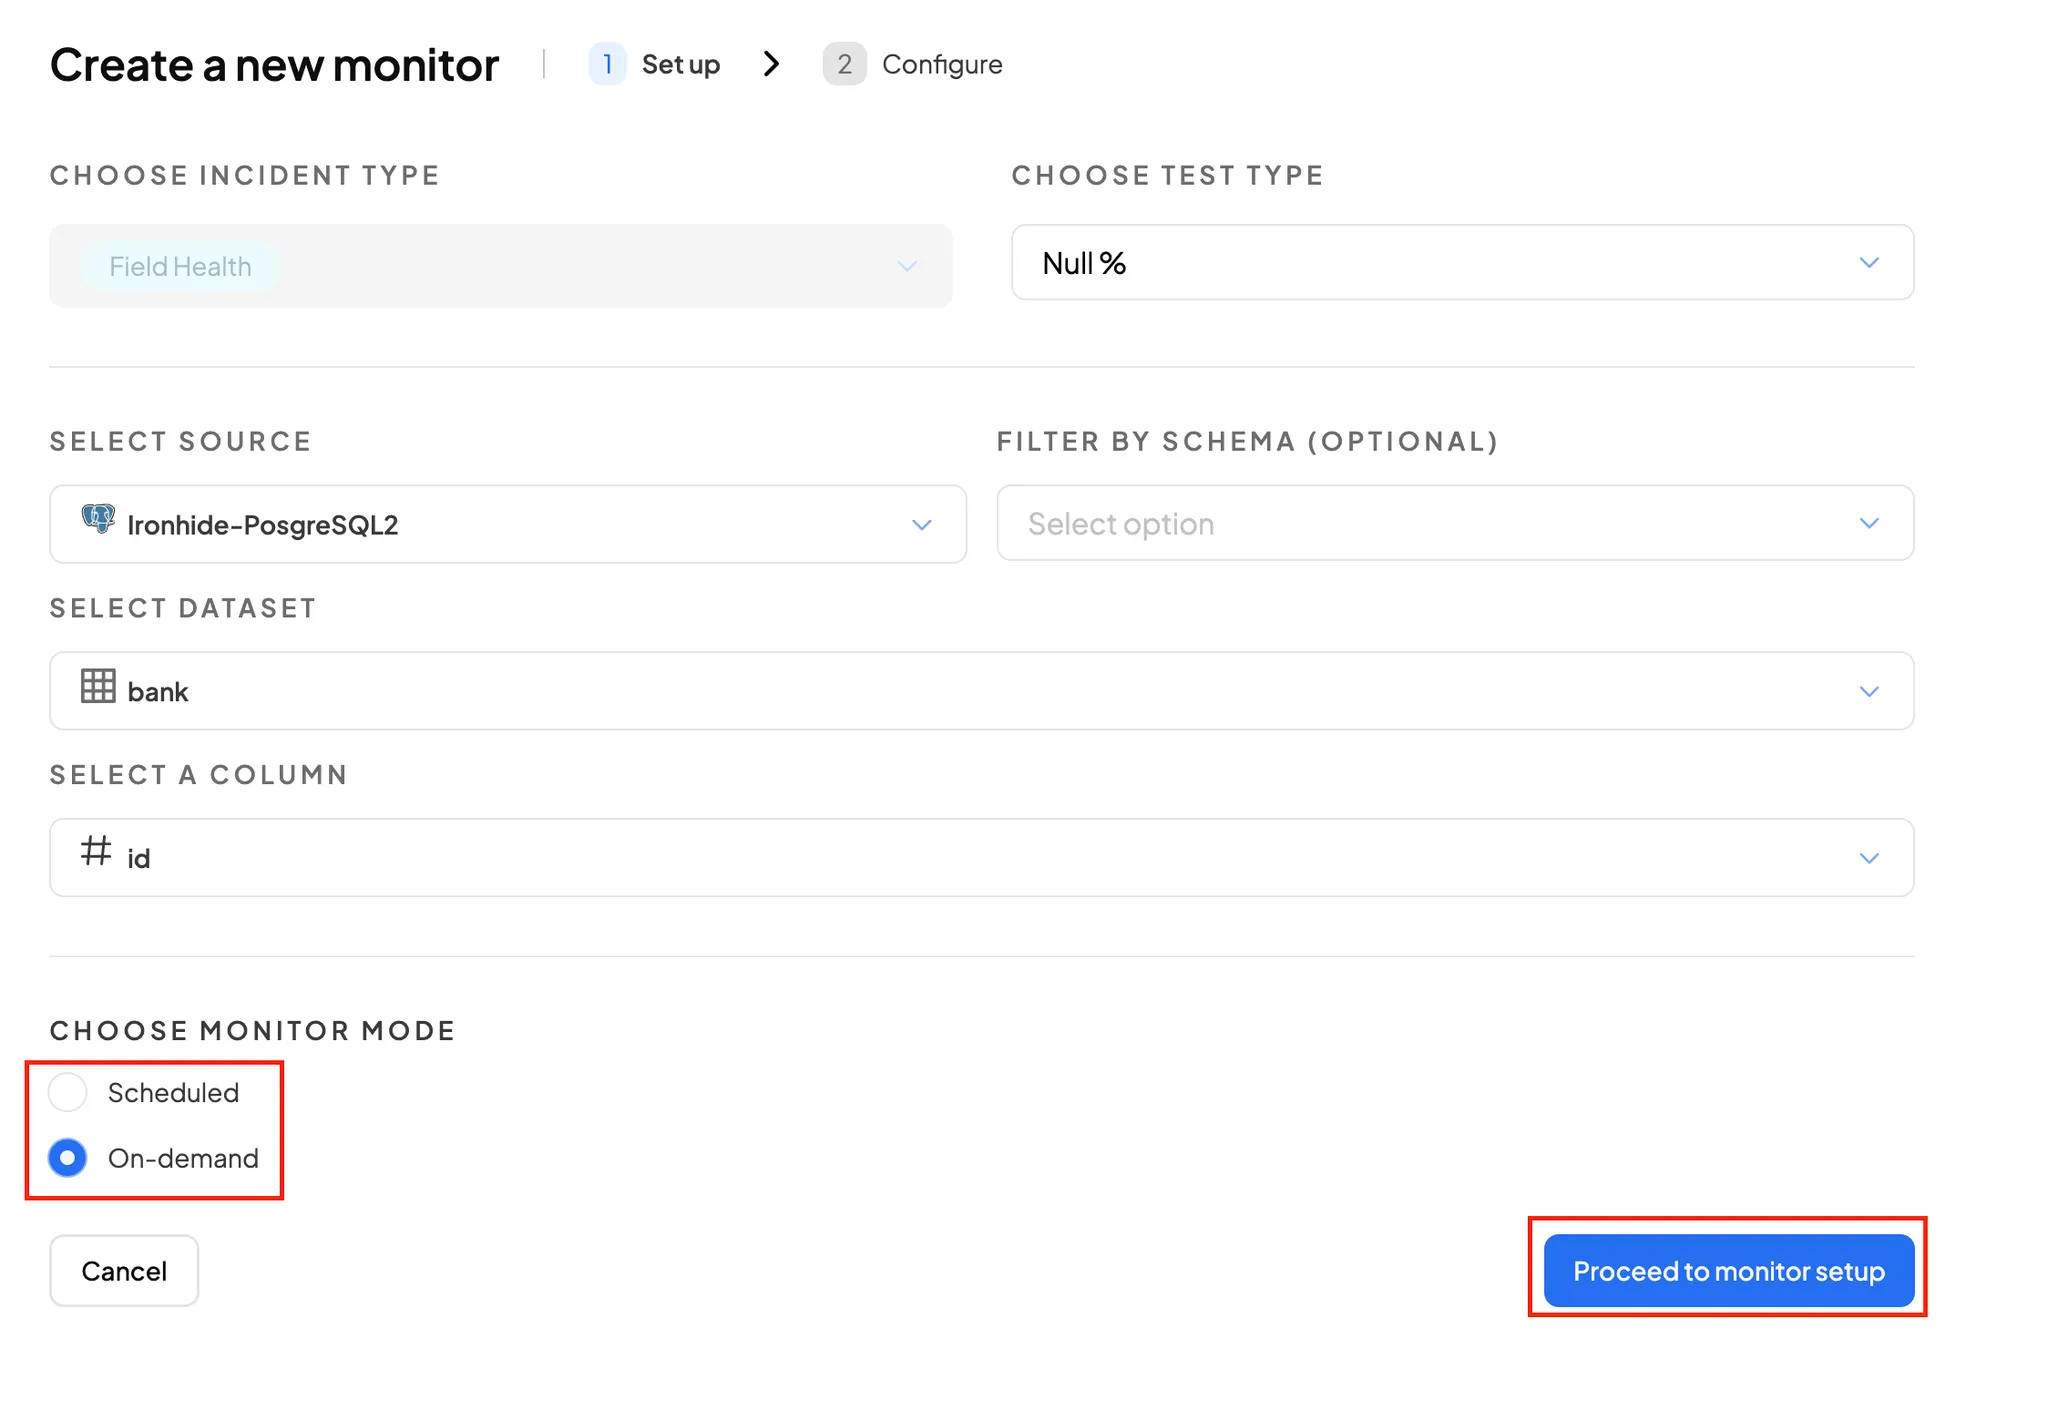Click the disabled incident type dropdown chevron
This screenshot has width=2048, height=1408.
pyautogui.click(x=906, y=266)
